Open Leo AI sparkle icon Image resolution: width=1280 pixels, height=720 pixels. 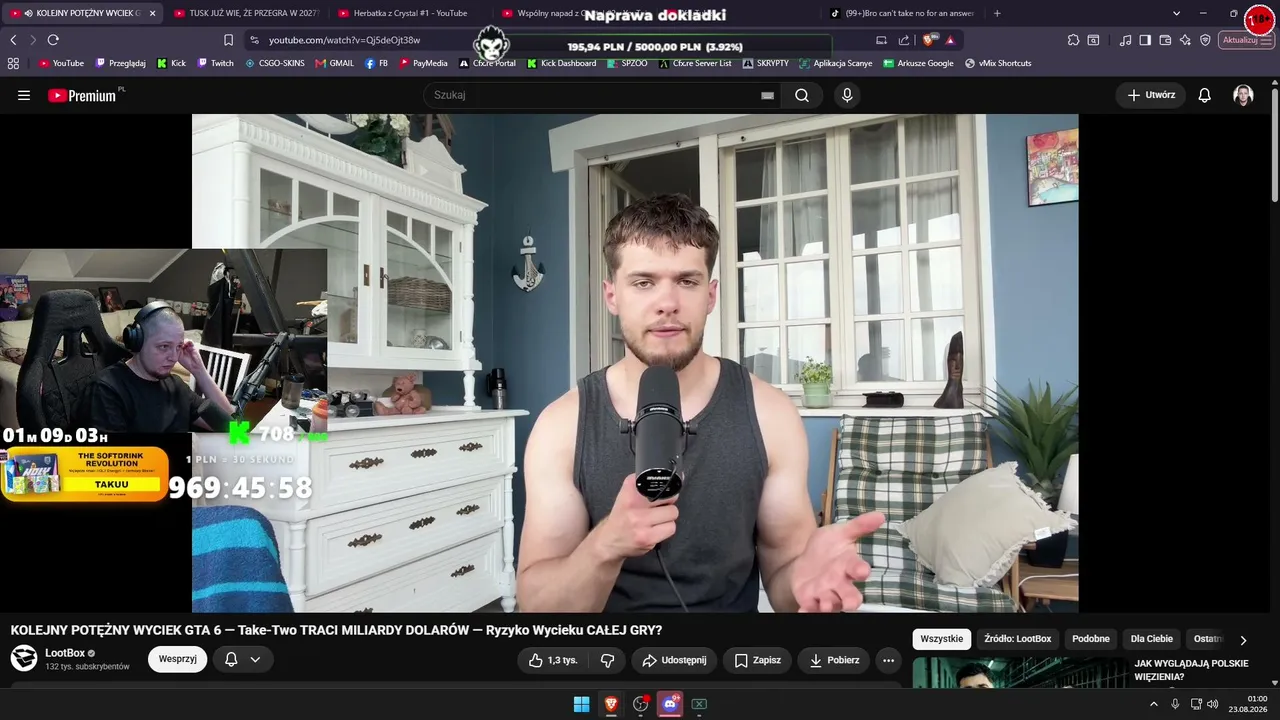pos(1185,40)
